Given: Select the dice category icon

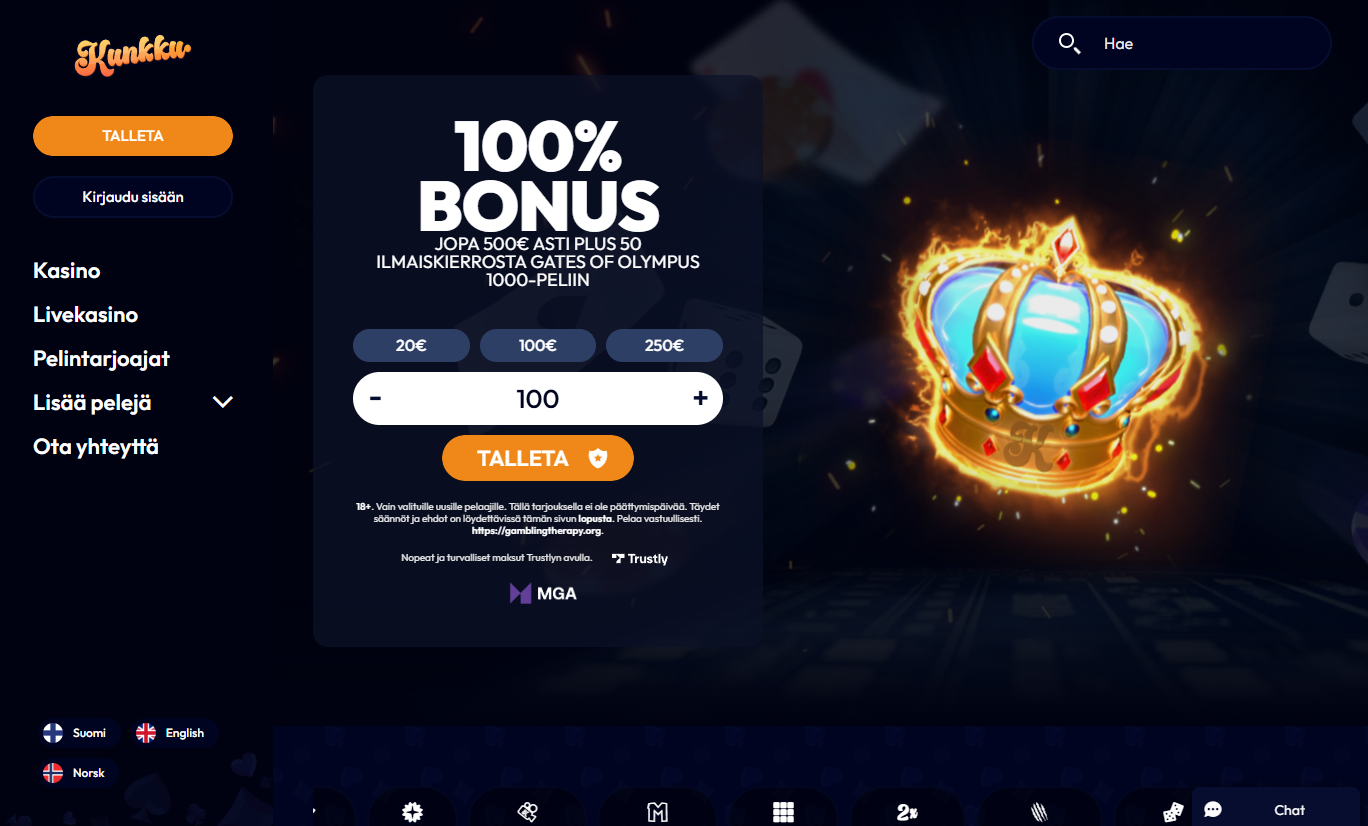Looking at the screenshot, I should [1172, 812].
